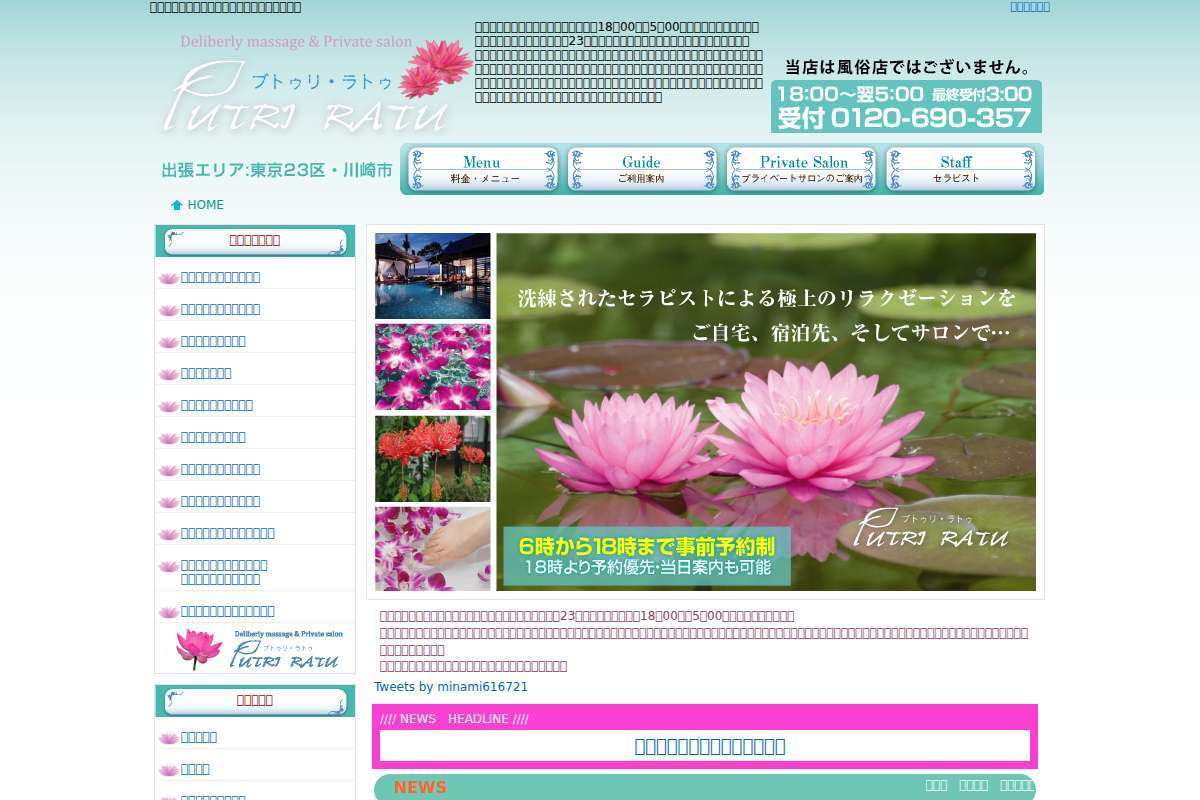Click the 6時から18時まで事前予約制 banner text
This screenshot has height=800, width=1200.
(647, 546)
